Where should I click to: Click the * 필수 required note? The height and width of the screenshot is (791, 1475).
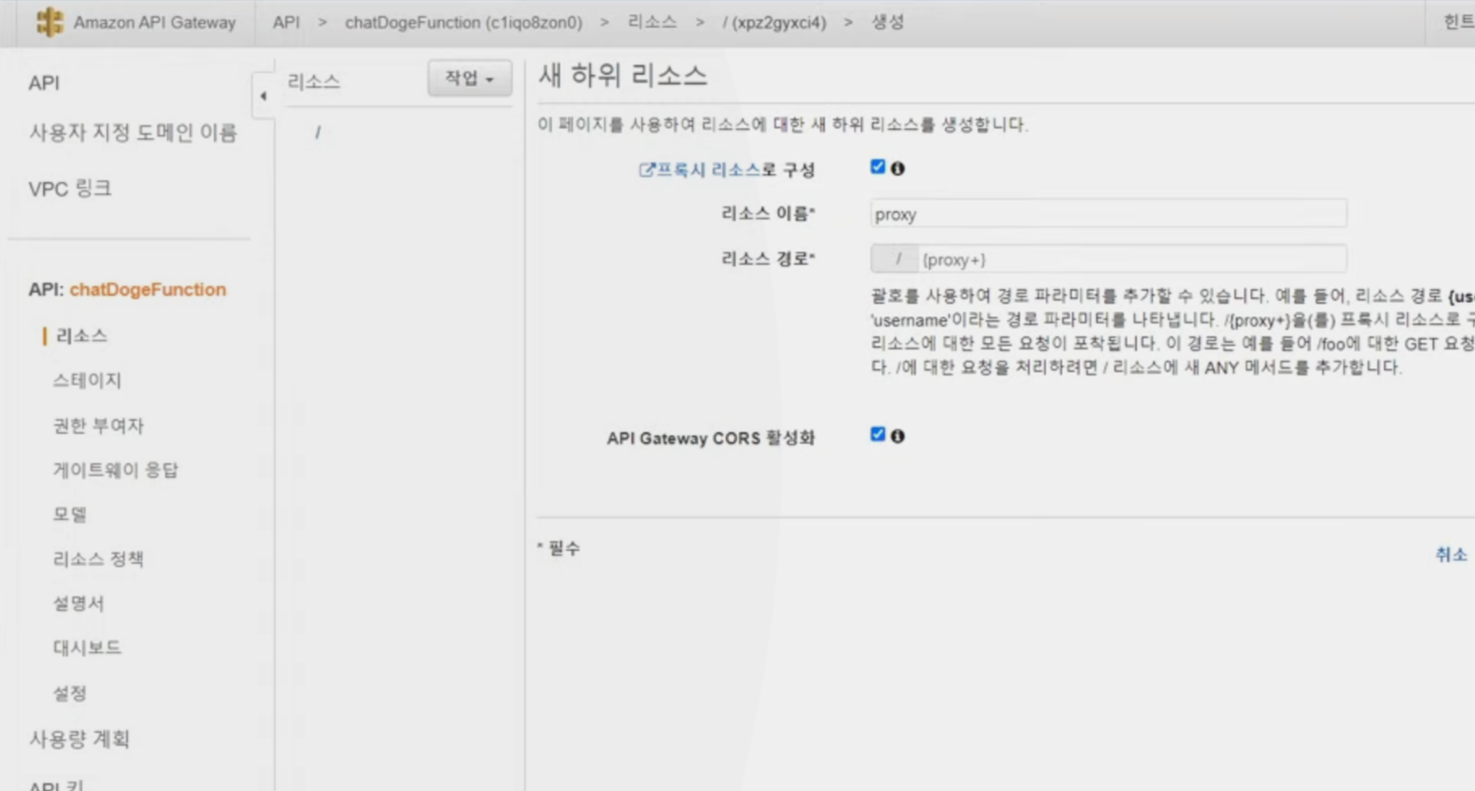click(x=559, y=549)
